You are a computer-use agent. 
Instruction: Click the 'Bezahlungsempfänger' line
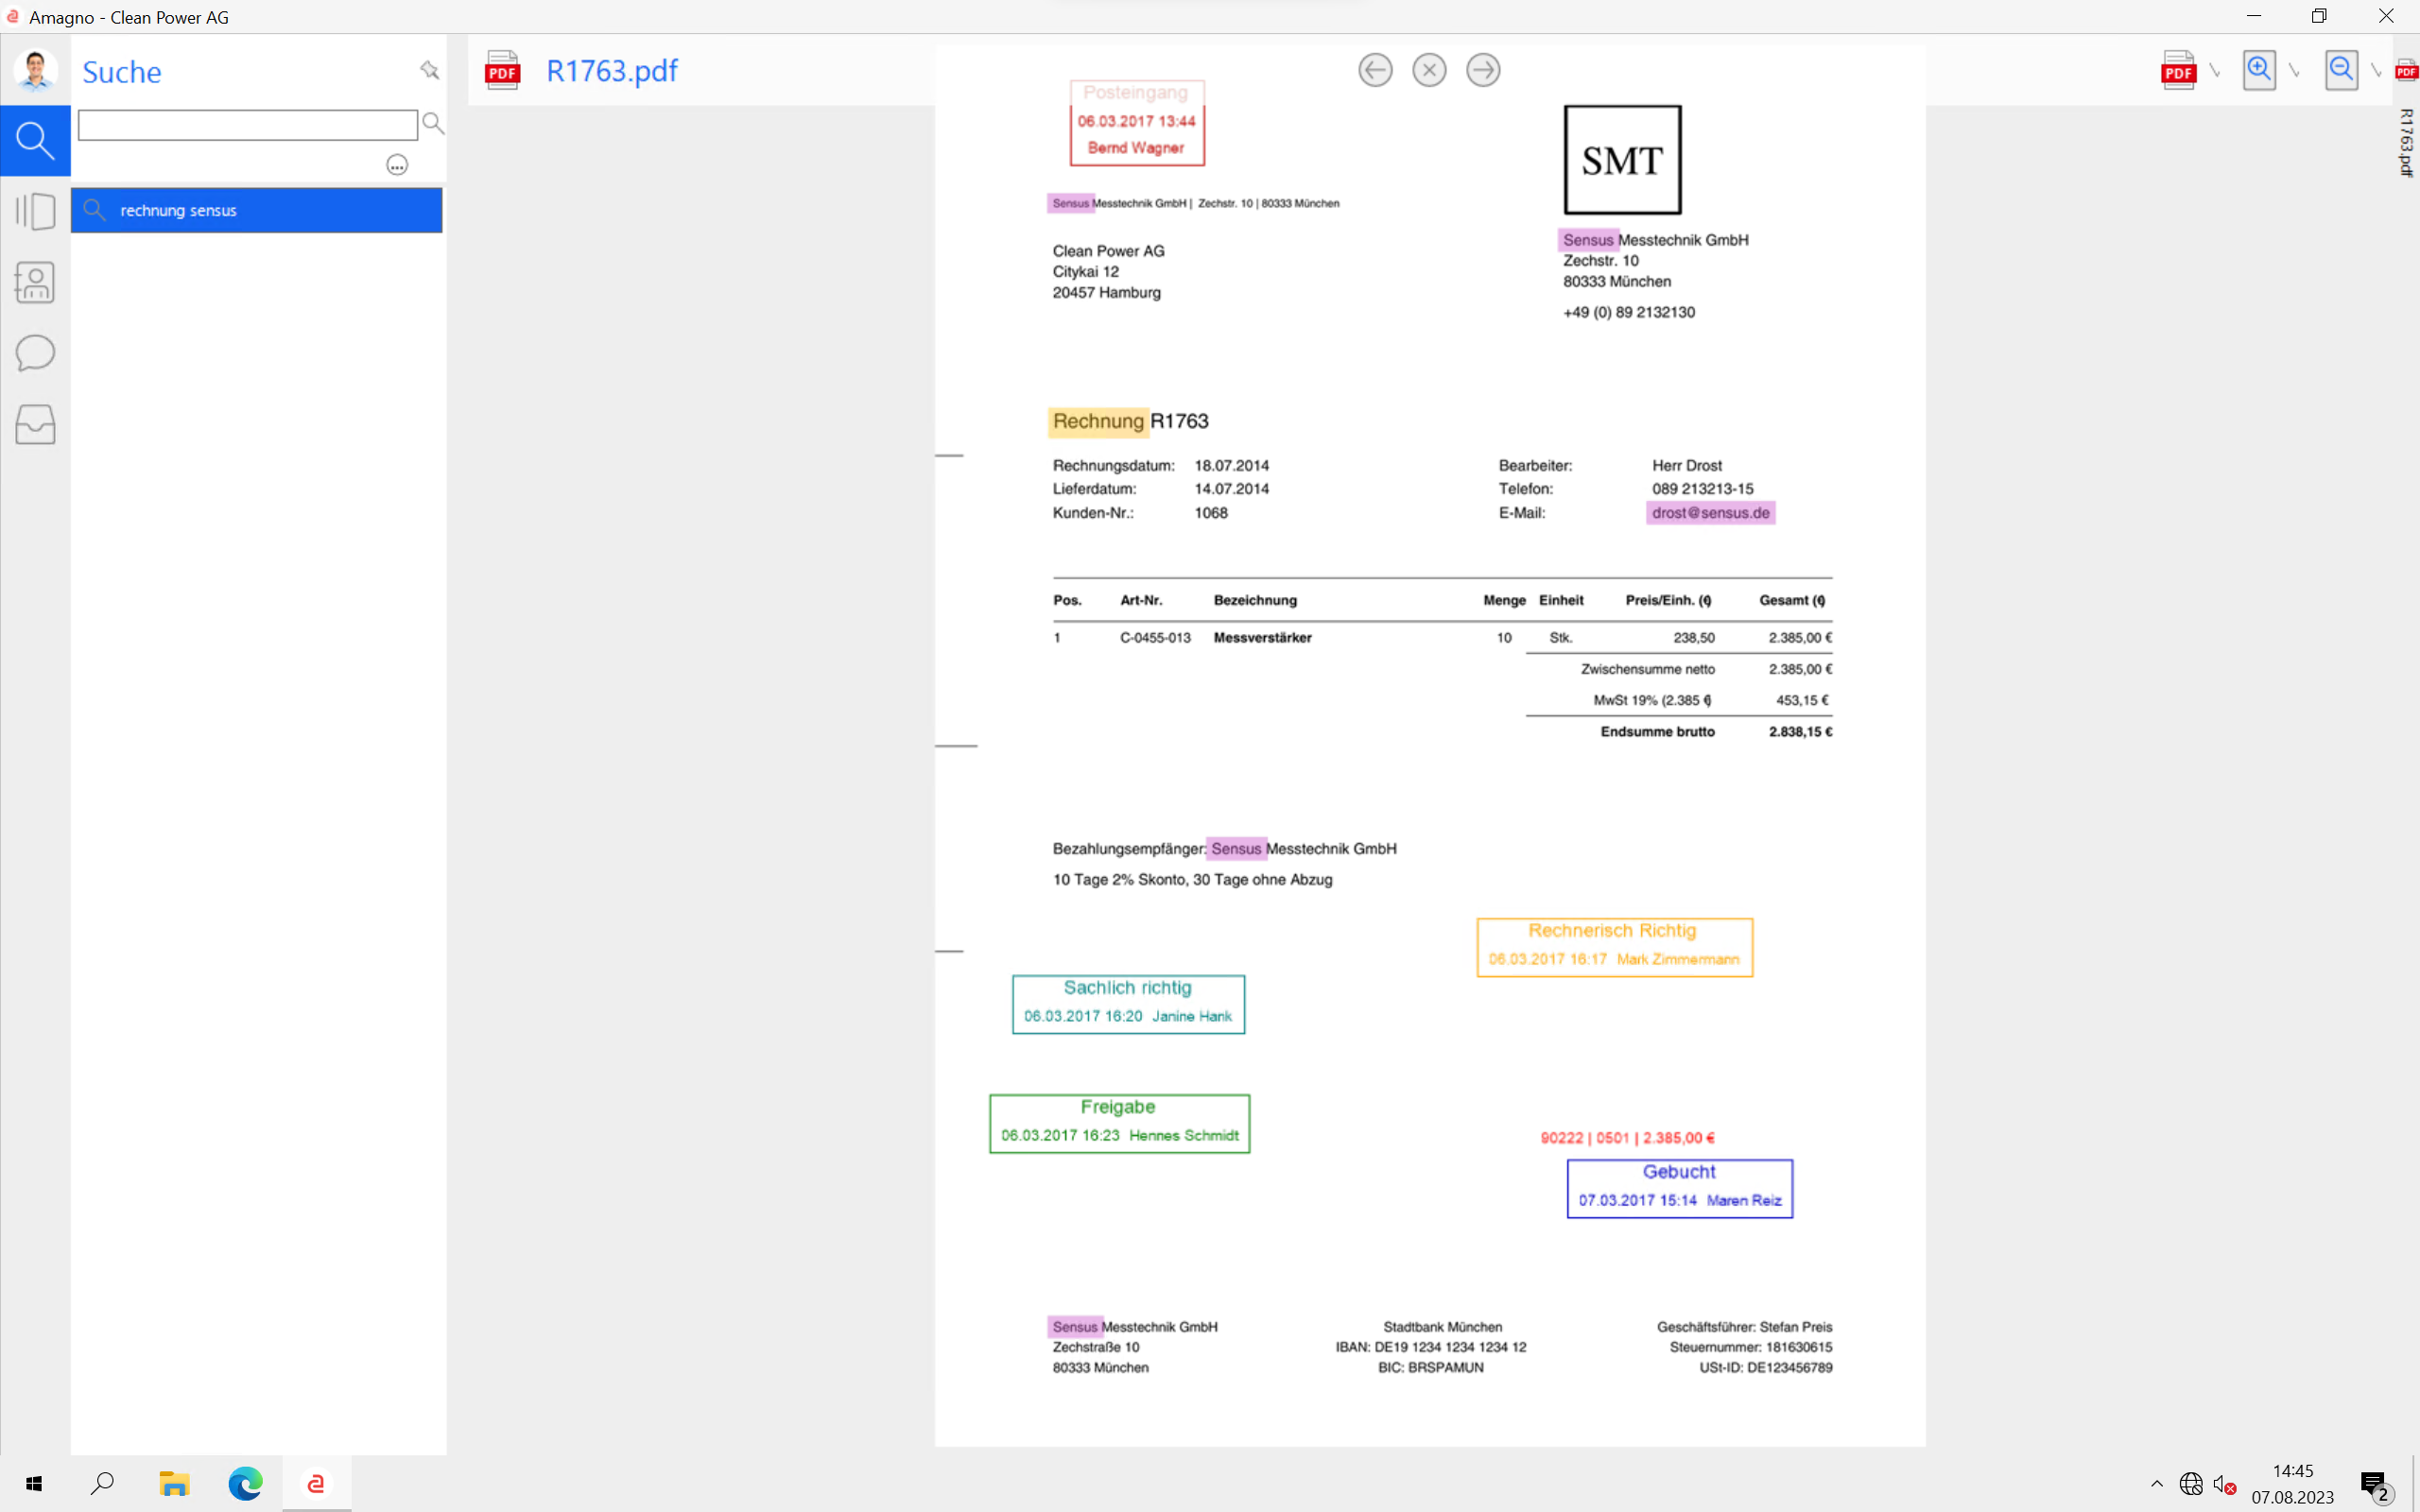click(1224, 849)
